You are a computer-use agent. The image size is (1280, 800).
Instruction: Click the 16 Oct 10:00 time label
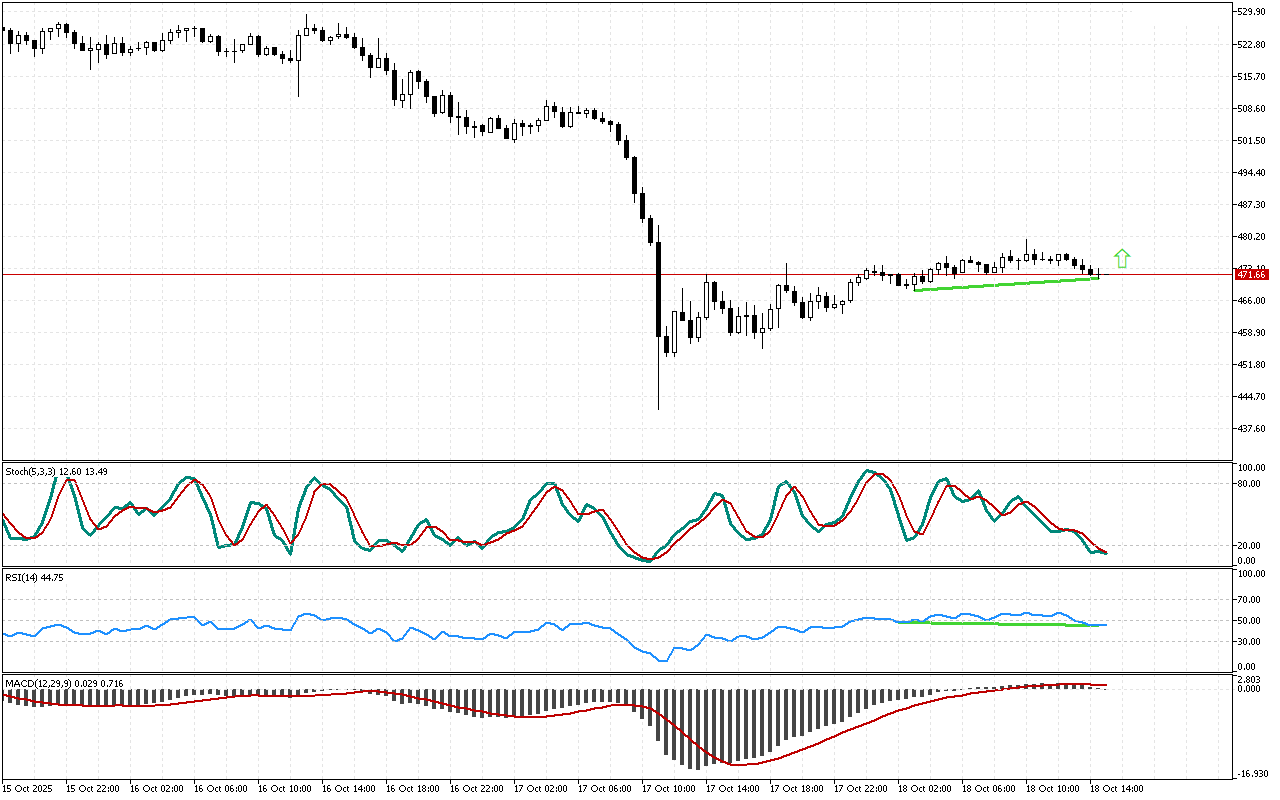(286, 788)
